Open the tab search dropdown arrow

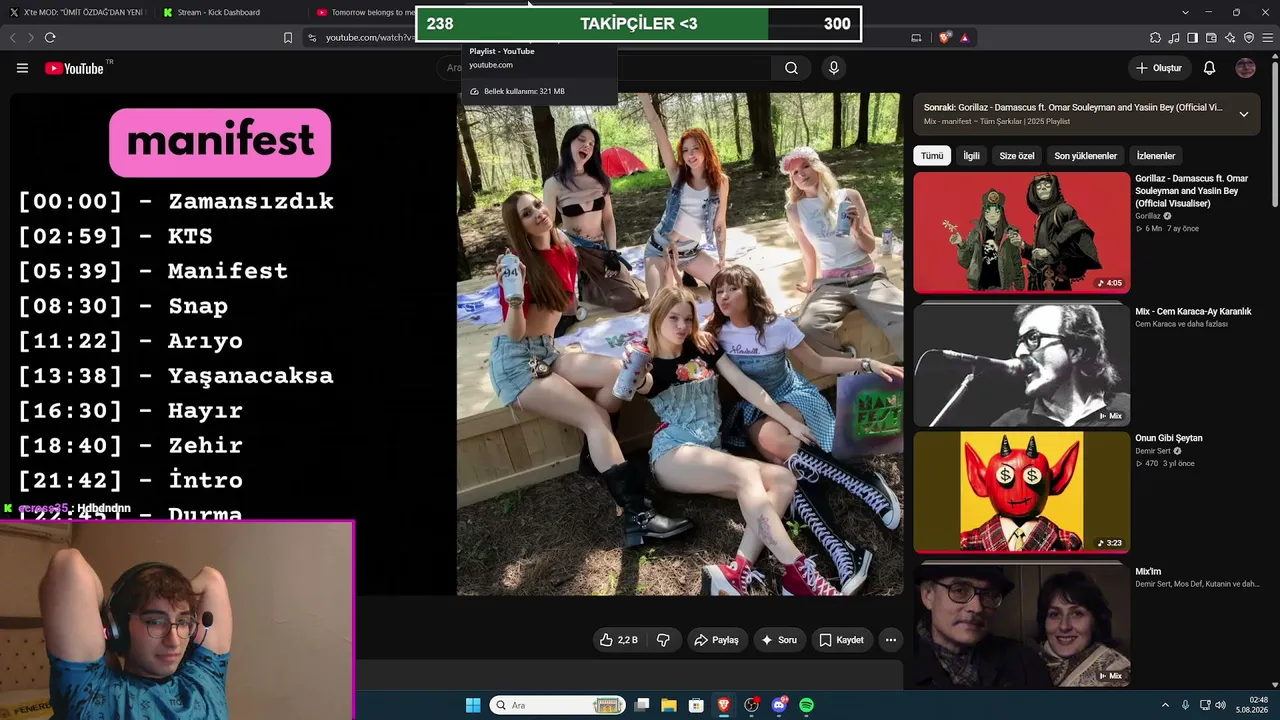tap(1185, 12)
